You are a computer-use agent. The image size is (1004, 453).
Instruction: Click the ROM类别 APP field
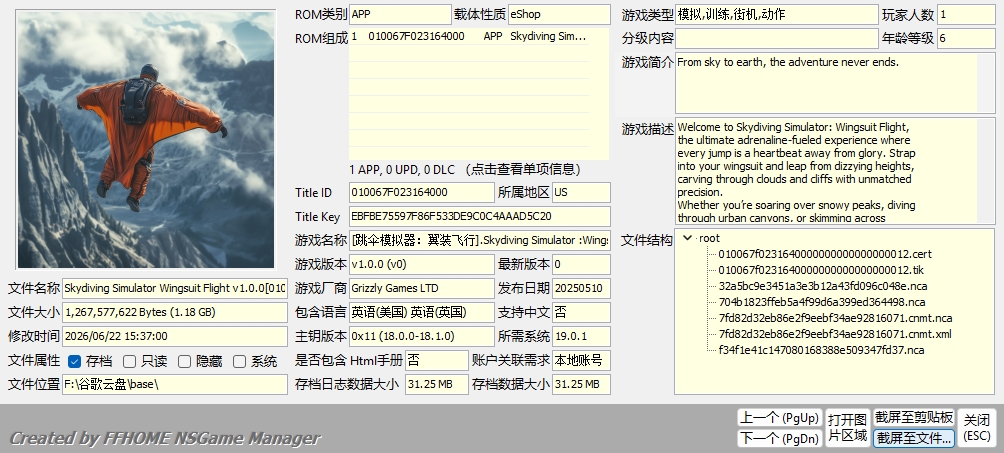(x=400, y=14)
